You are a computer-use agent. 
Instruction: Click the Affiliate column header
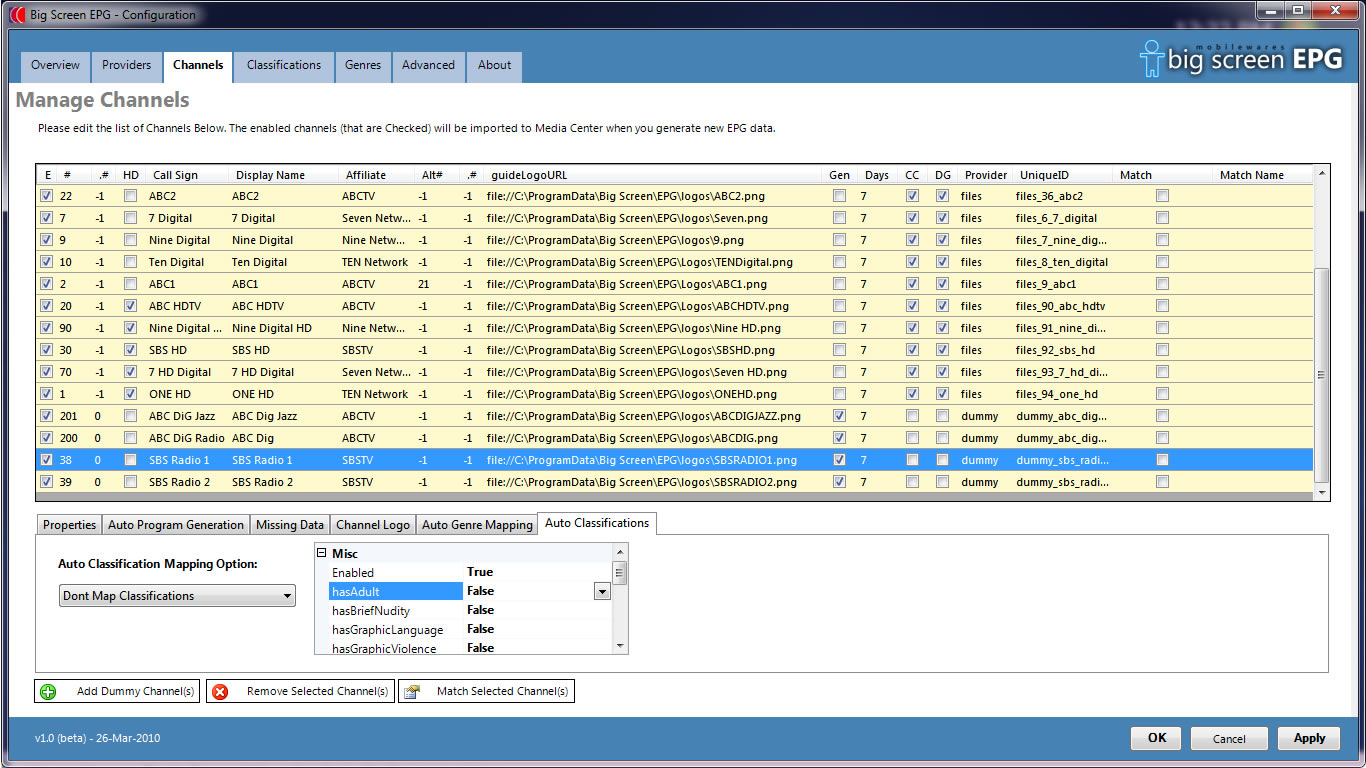[x=365, y=175]
